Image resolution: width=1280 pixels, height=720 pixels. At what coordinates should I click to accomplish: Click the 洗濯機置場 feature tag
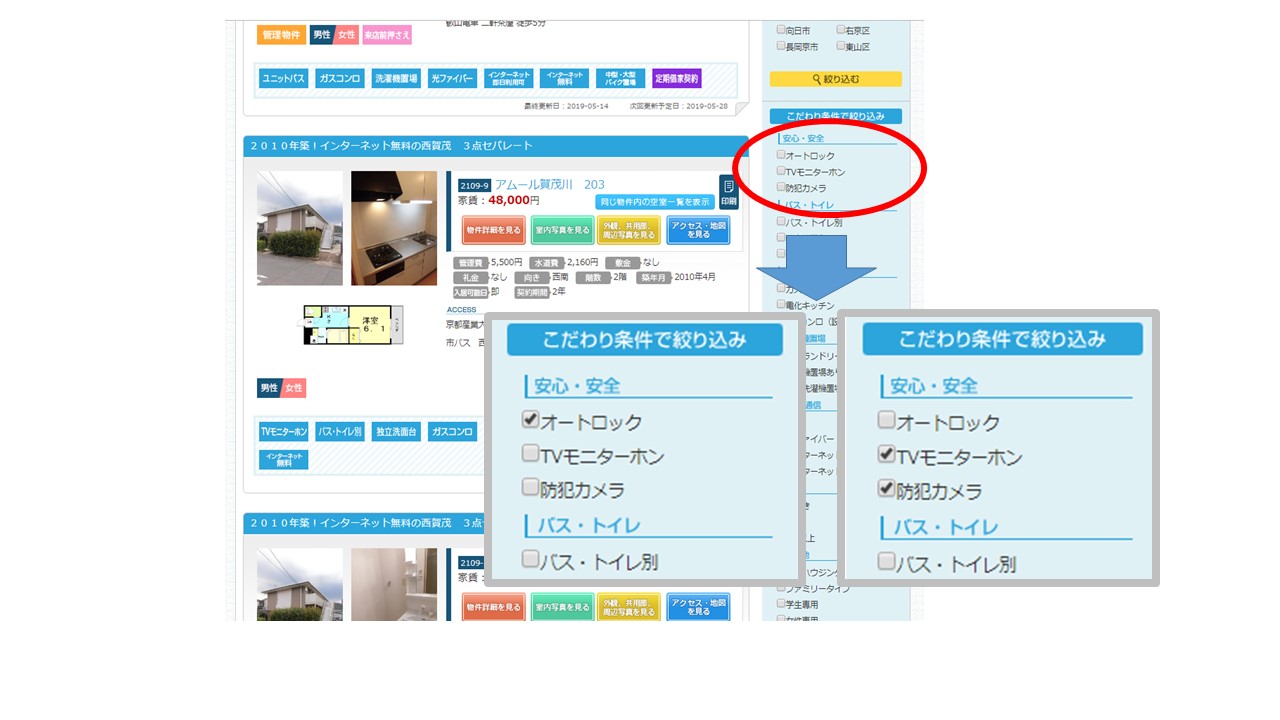(396, 78)
